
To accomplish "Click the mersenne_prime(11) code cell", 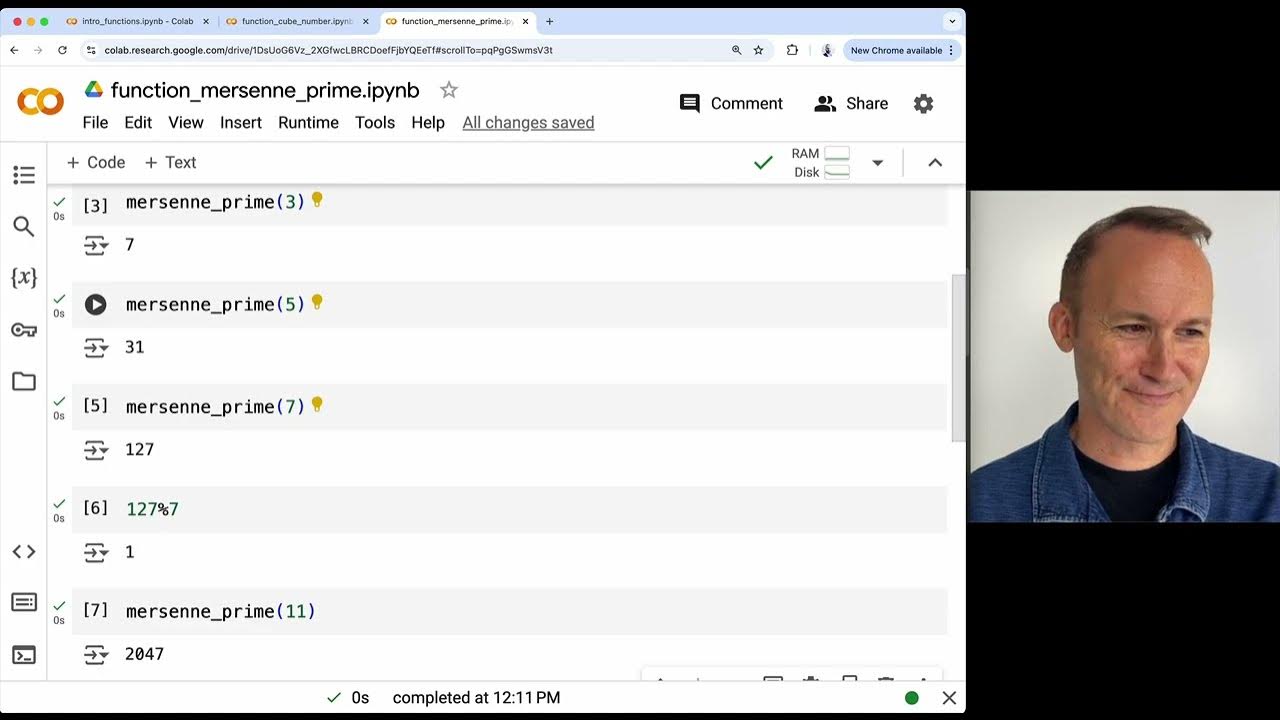I will click(509, 611).
